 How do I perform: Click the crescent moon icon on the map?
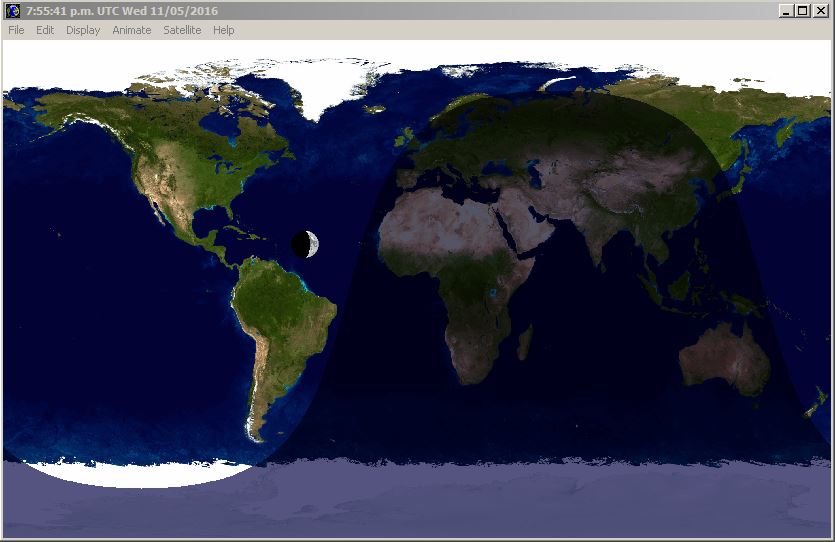306,244
